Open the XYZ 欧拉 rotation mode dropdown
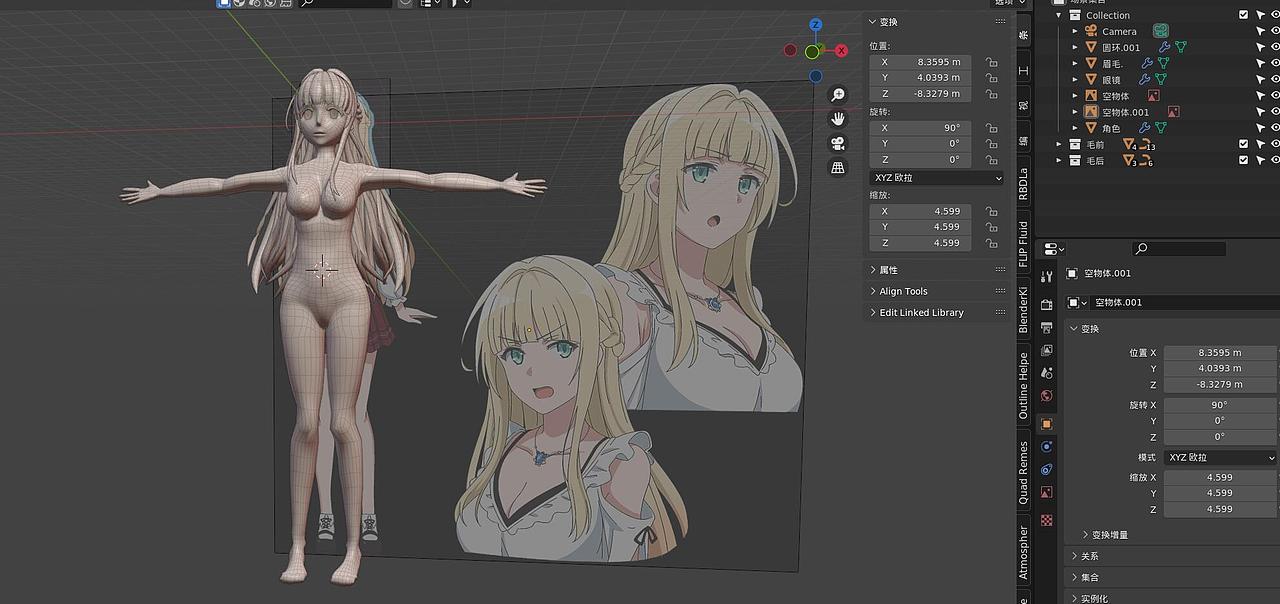 coord(934,178)
